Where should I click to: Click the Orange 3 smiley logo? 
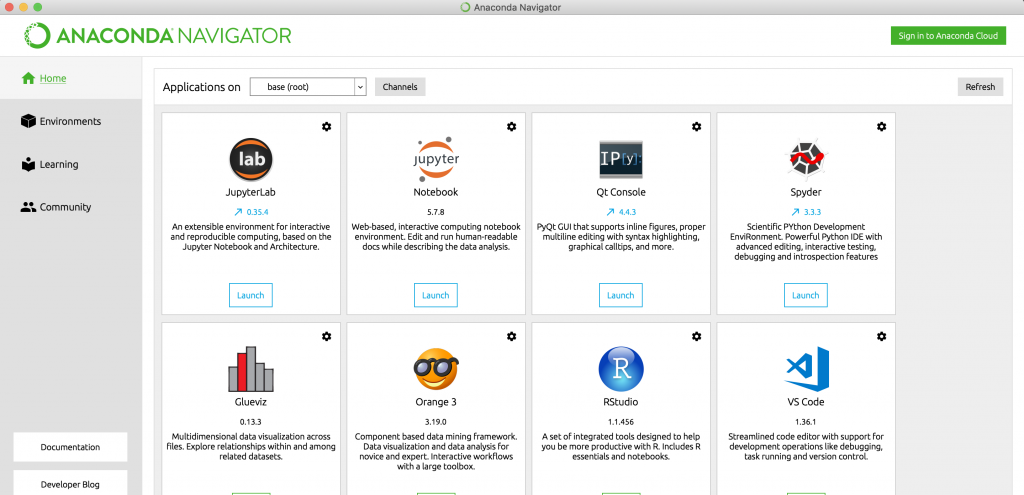click(x=436, y=369)
